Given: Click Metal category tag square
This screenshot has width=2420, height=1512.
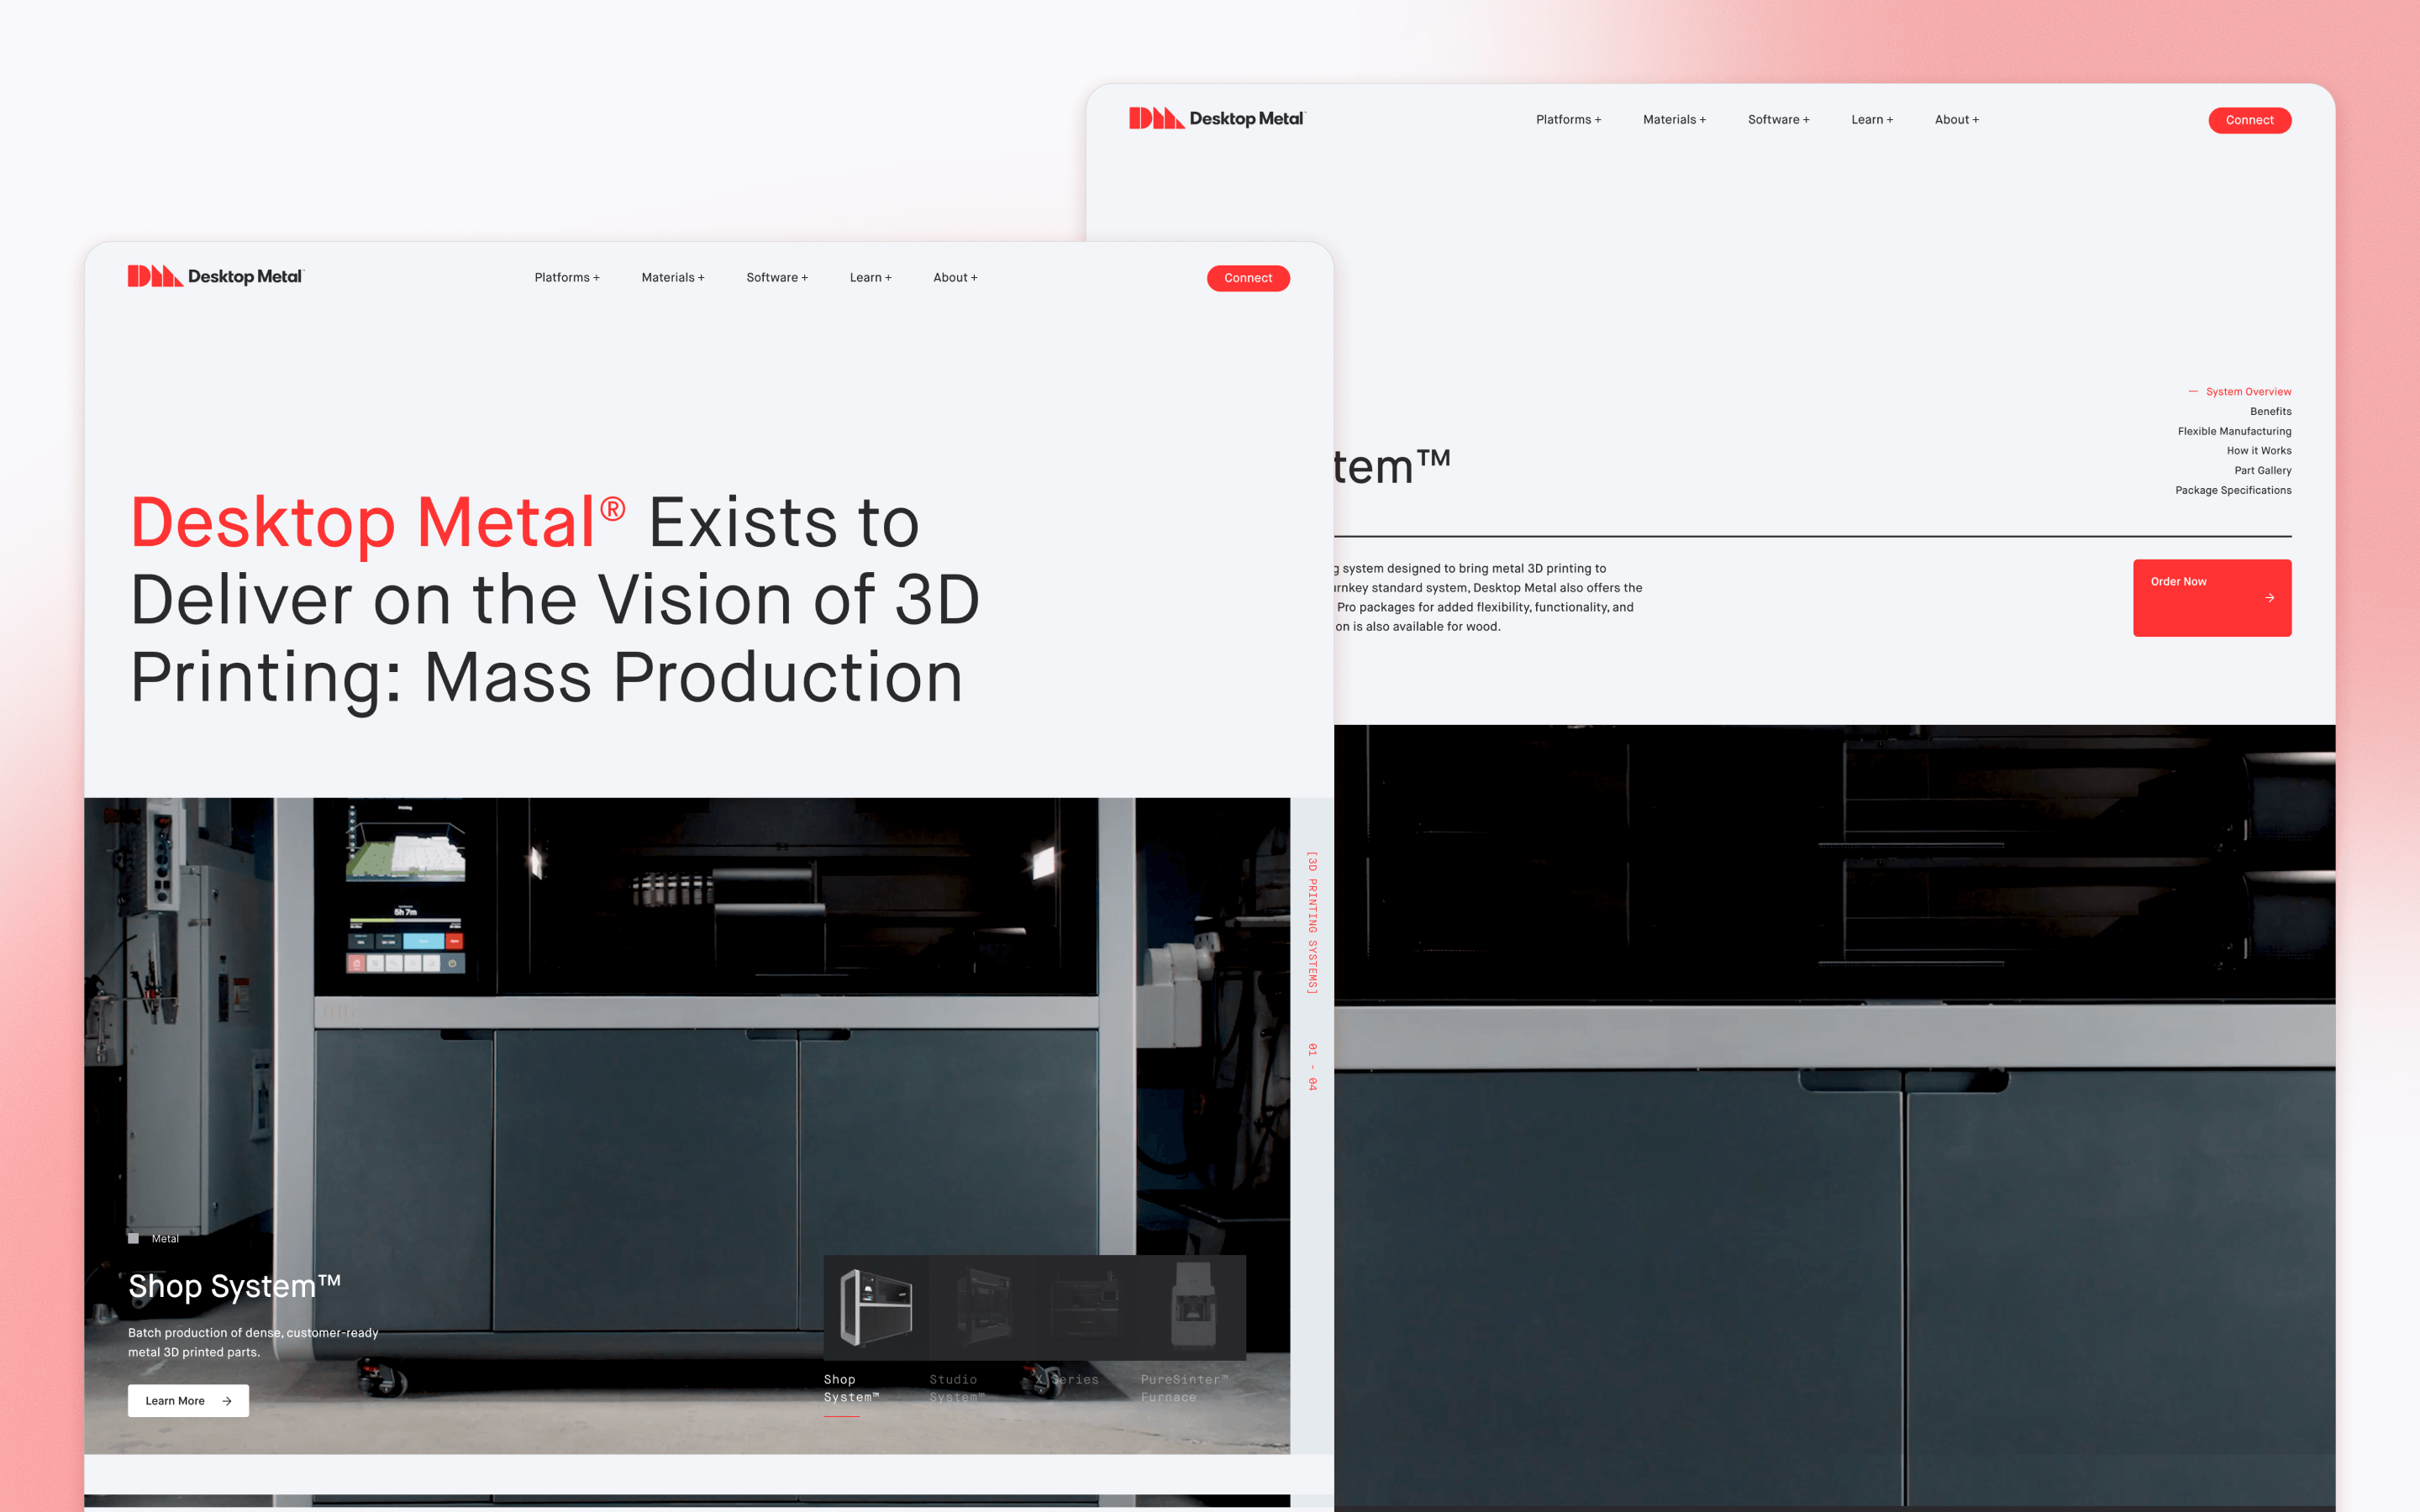Looking at the screenshot, I should click(x=133, y=1239).
